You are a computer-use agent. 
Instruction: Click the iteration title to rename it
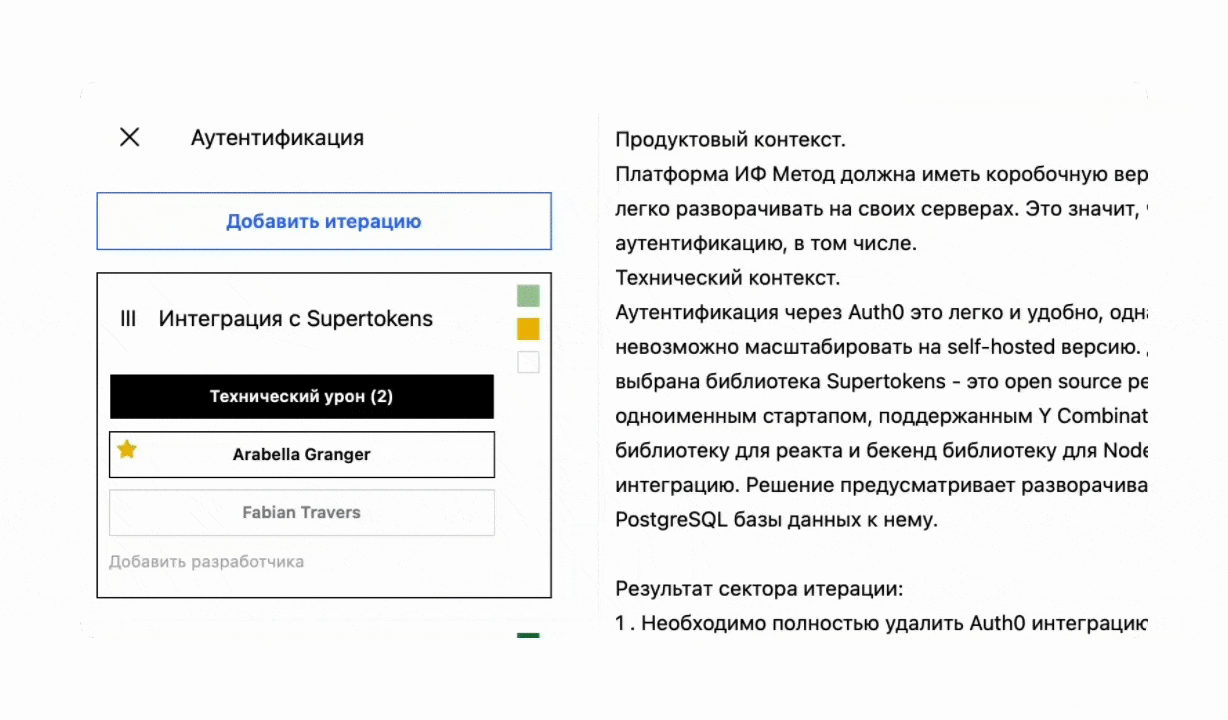(294, 318)
